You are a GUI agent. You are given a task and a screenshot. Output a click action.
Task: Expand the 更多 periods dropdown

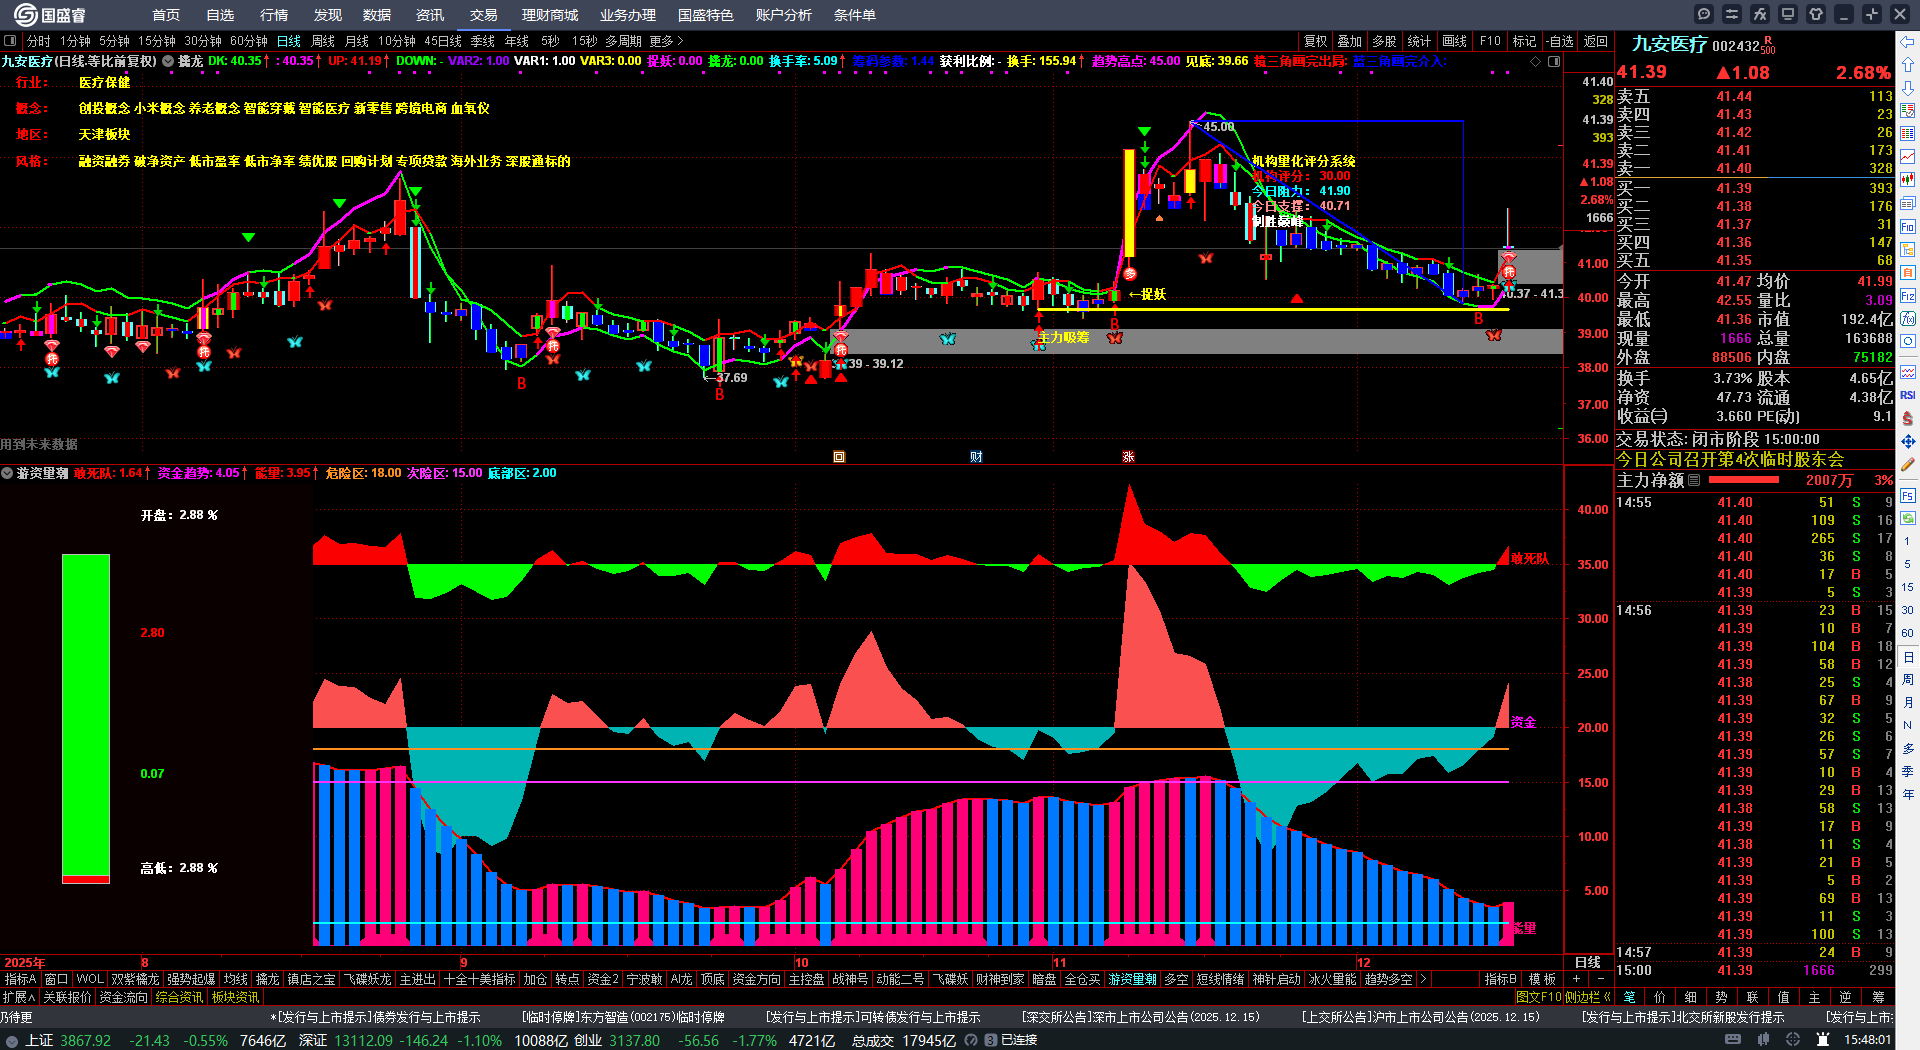tap(666, 41)
